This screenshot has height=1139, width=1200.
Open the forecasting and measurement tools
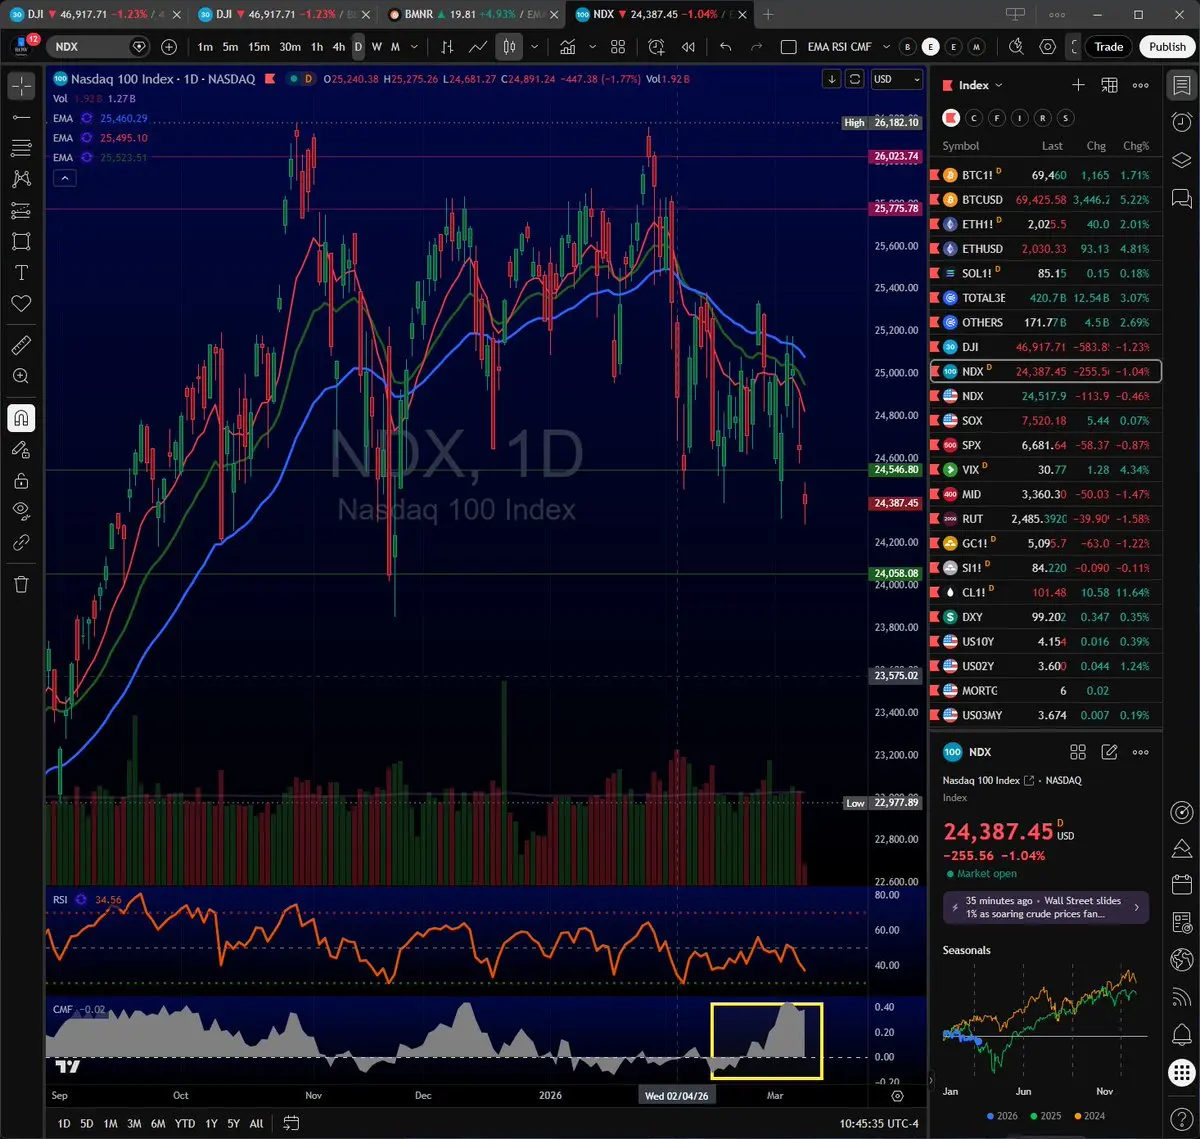pyautogui.click(x=21, y=210)
